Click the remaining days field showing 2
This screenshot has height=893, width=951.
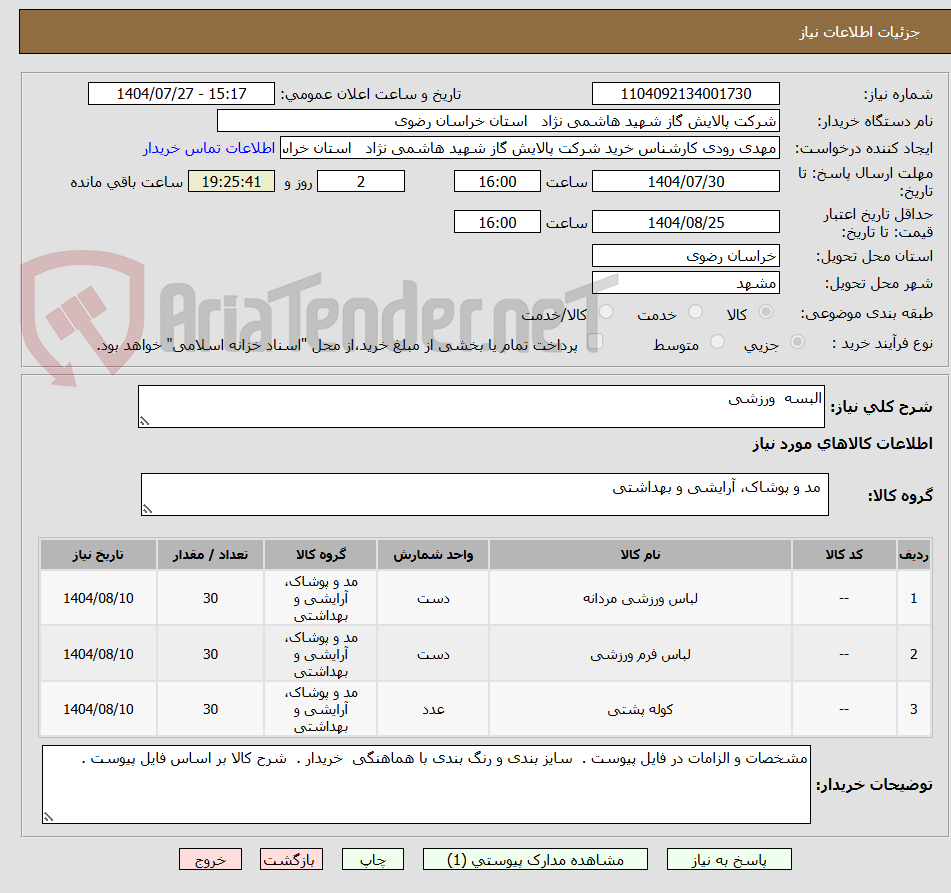[361, 181]
